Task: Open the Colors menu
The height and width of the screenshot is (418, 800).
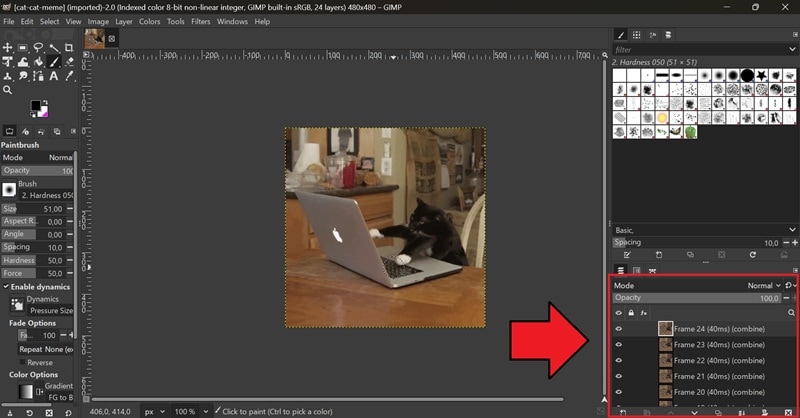Action: coord(149,21)
